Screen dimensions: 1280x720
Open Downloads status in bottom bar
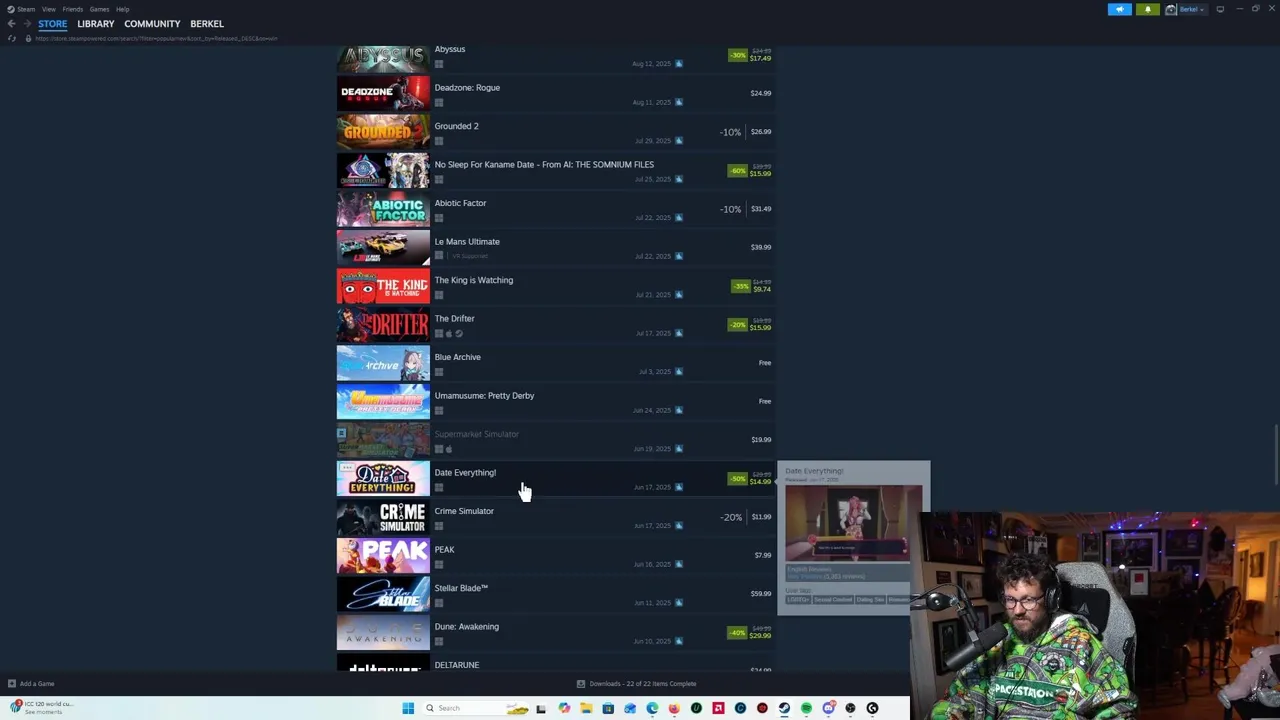point(637,684)
